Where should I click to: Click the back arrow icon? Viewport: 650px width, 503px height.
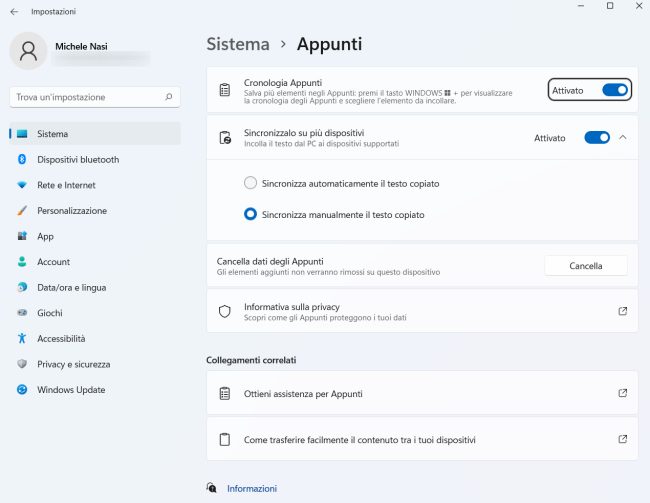[13, 11]
